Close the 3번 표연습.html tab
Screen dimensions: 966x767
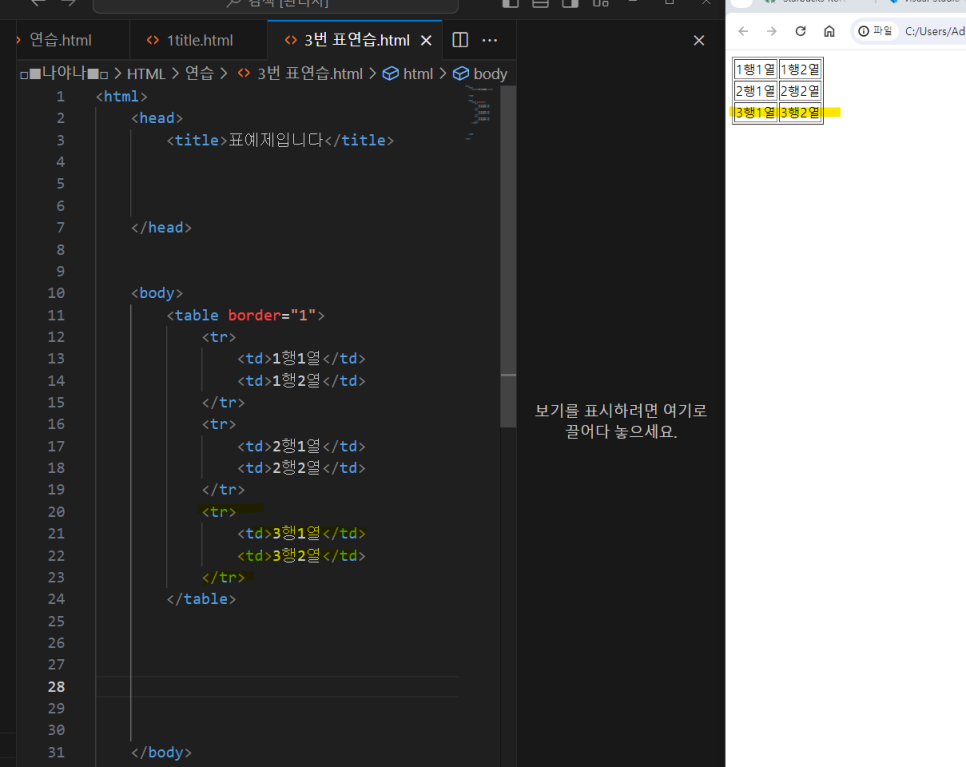click(x=426, y=40)
